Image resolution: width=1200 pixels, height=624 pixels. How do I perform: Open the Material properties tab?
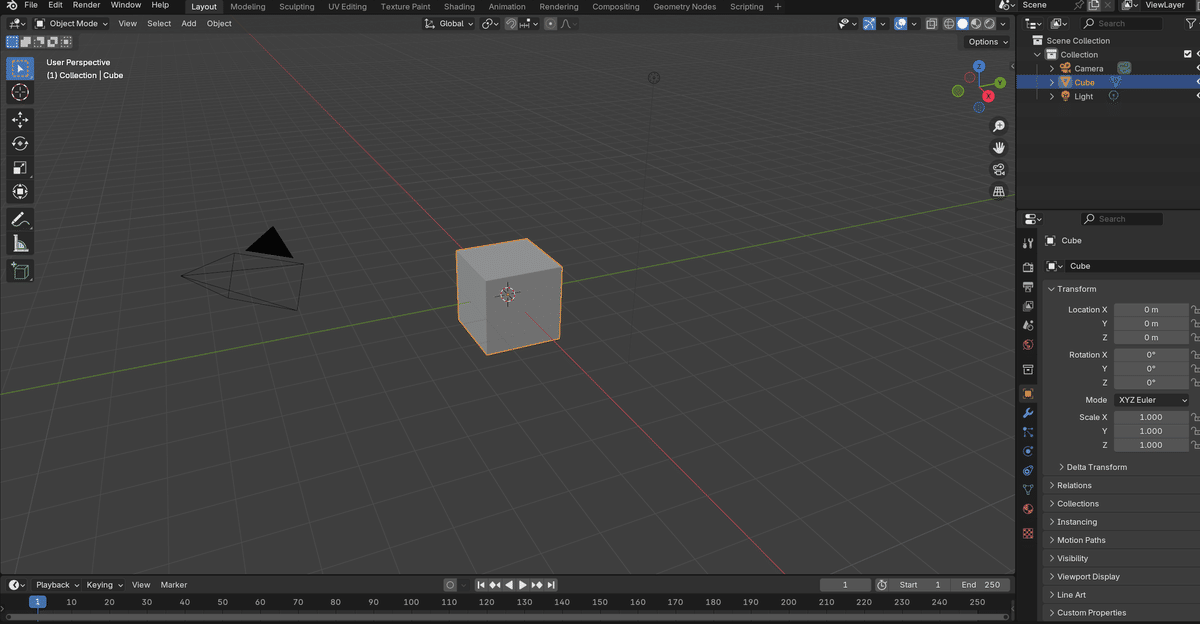pos(1028,509)
